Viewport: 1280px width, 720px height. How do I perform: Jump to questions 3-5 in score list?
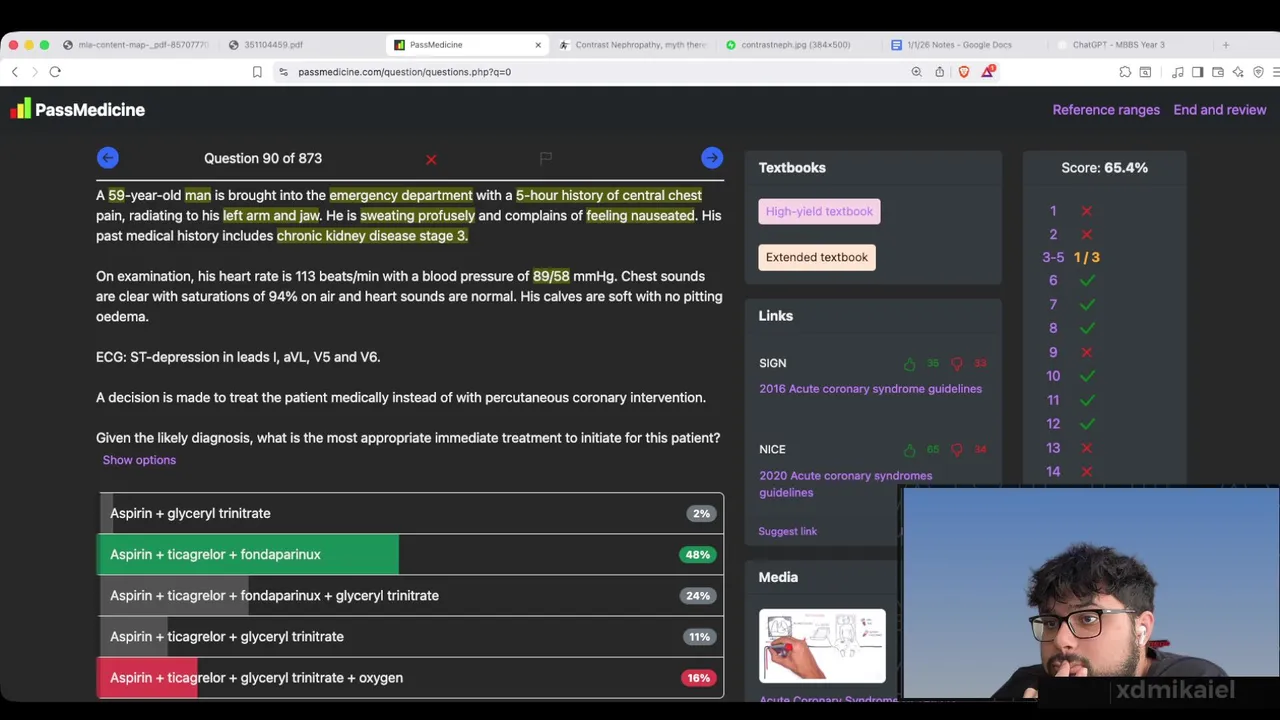tap(1053, 257)
